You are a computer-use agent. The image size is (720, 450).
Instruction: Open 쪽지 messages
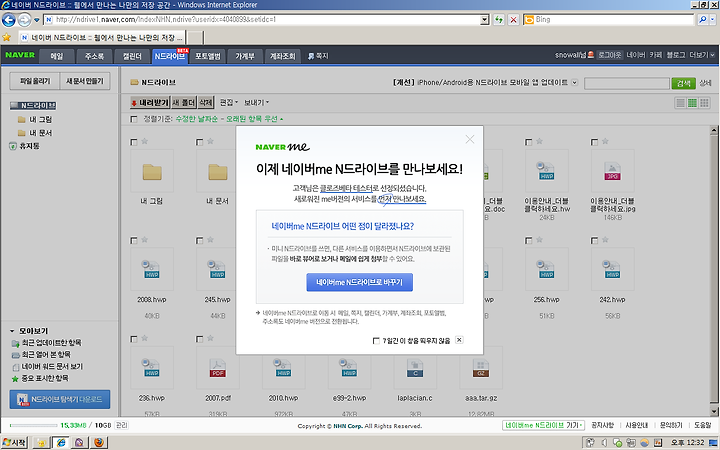tap(318, 56)
